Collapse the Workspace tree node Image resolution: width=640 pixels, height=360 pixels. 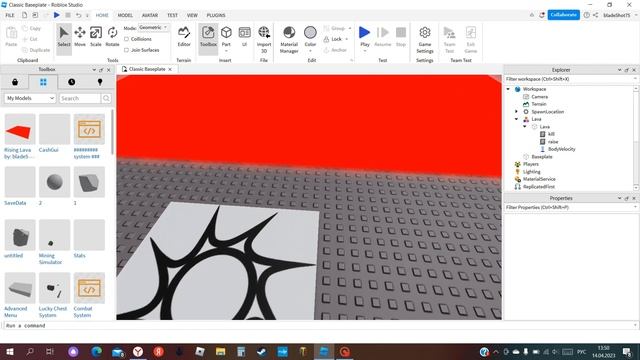pos(508,89)
